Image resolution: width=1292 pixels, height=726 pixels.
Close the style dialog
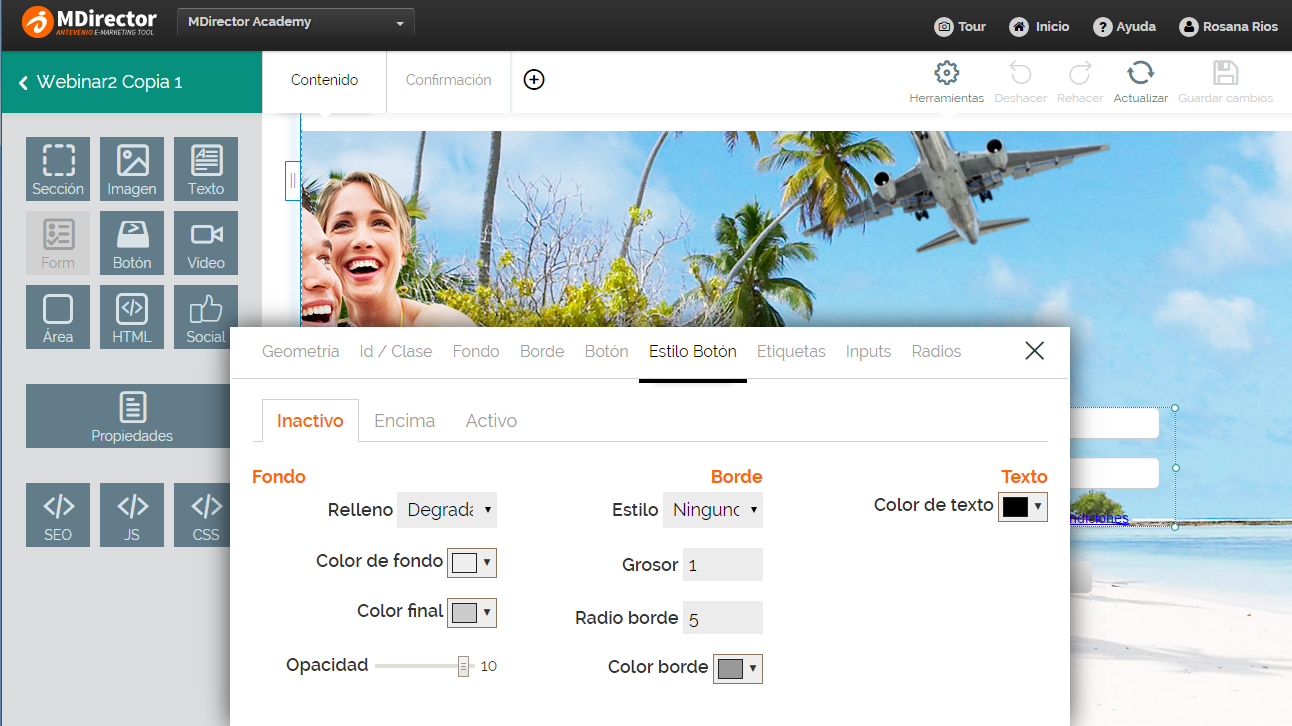click(x=1035, y=350)
